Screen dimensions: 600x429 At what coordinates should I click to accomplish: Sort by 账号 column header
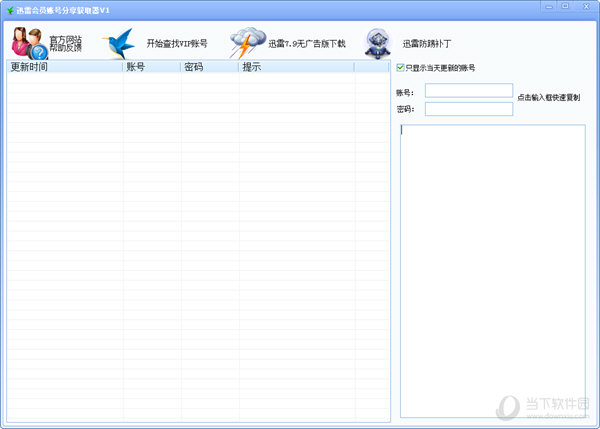tap(152, 67)
